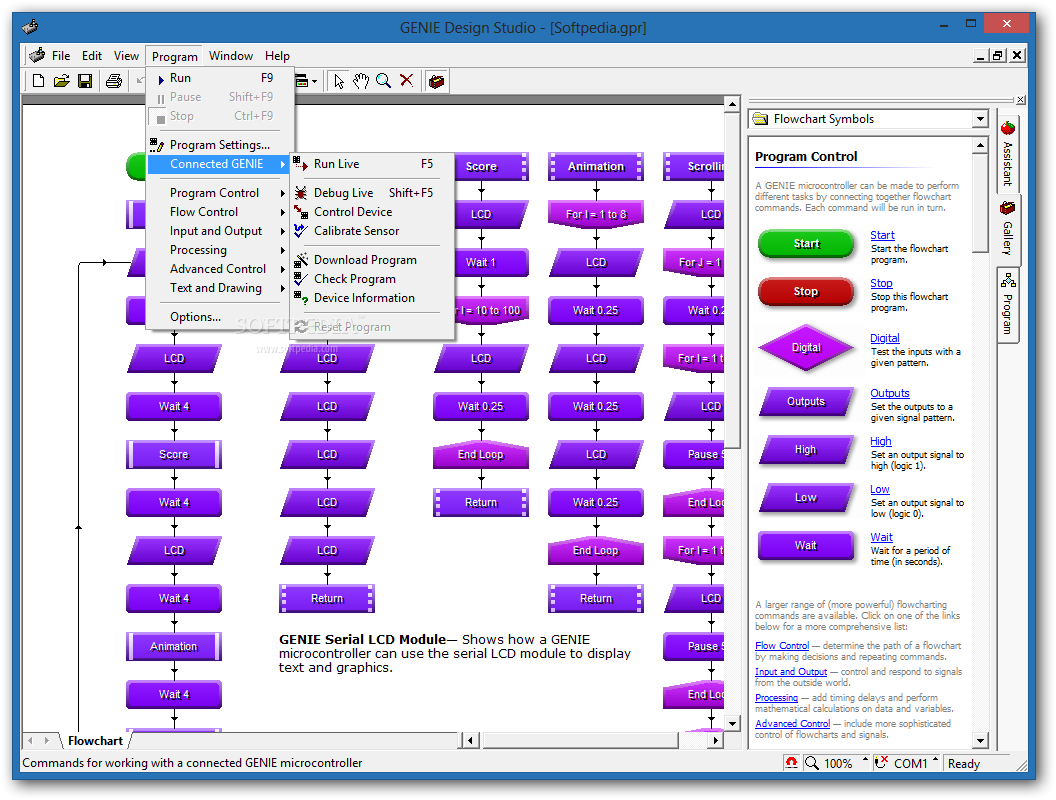
Task: Click the Print toolbar icon
Action: (x=114, y=81)
